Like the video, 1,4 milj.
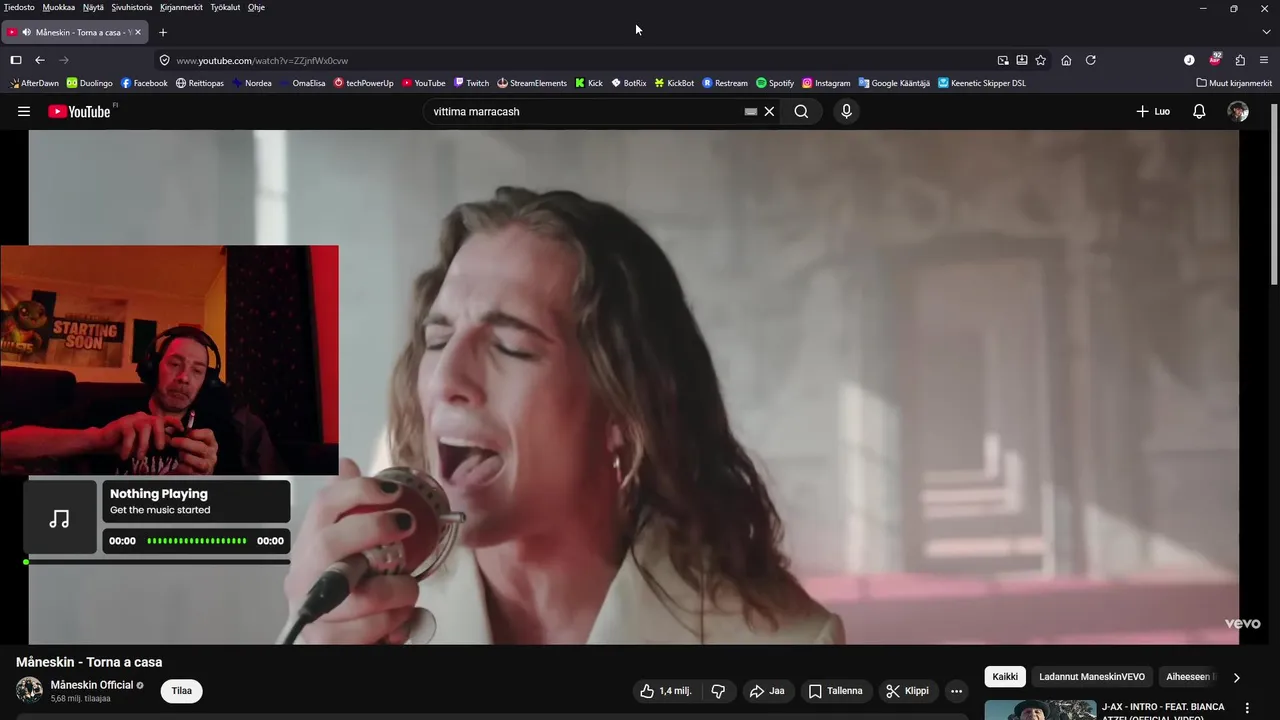Viewport: 1280px width, 720px height. tap(666, 691)
